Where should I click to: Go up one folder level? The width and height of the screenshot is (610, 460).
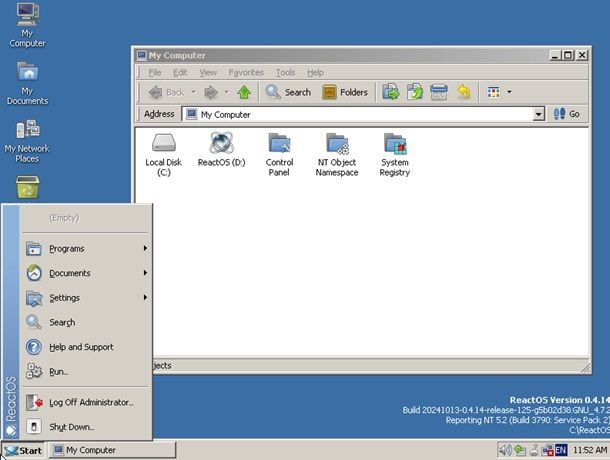point(244,92)
